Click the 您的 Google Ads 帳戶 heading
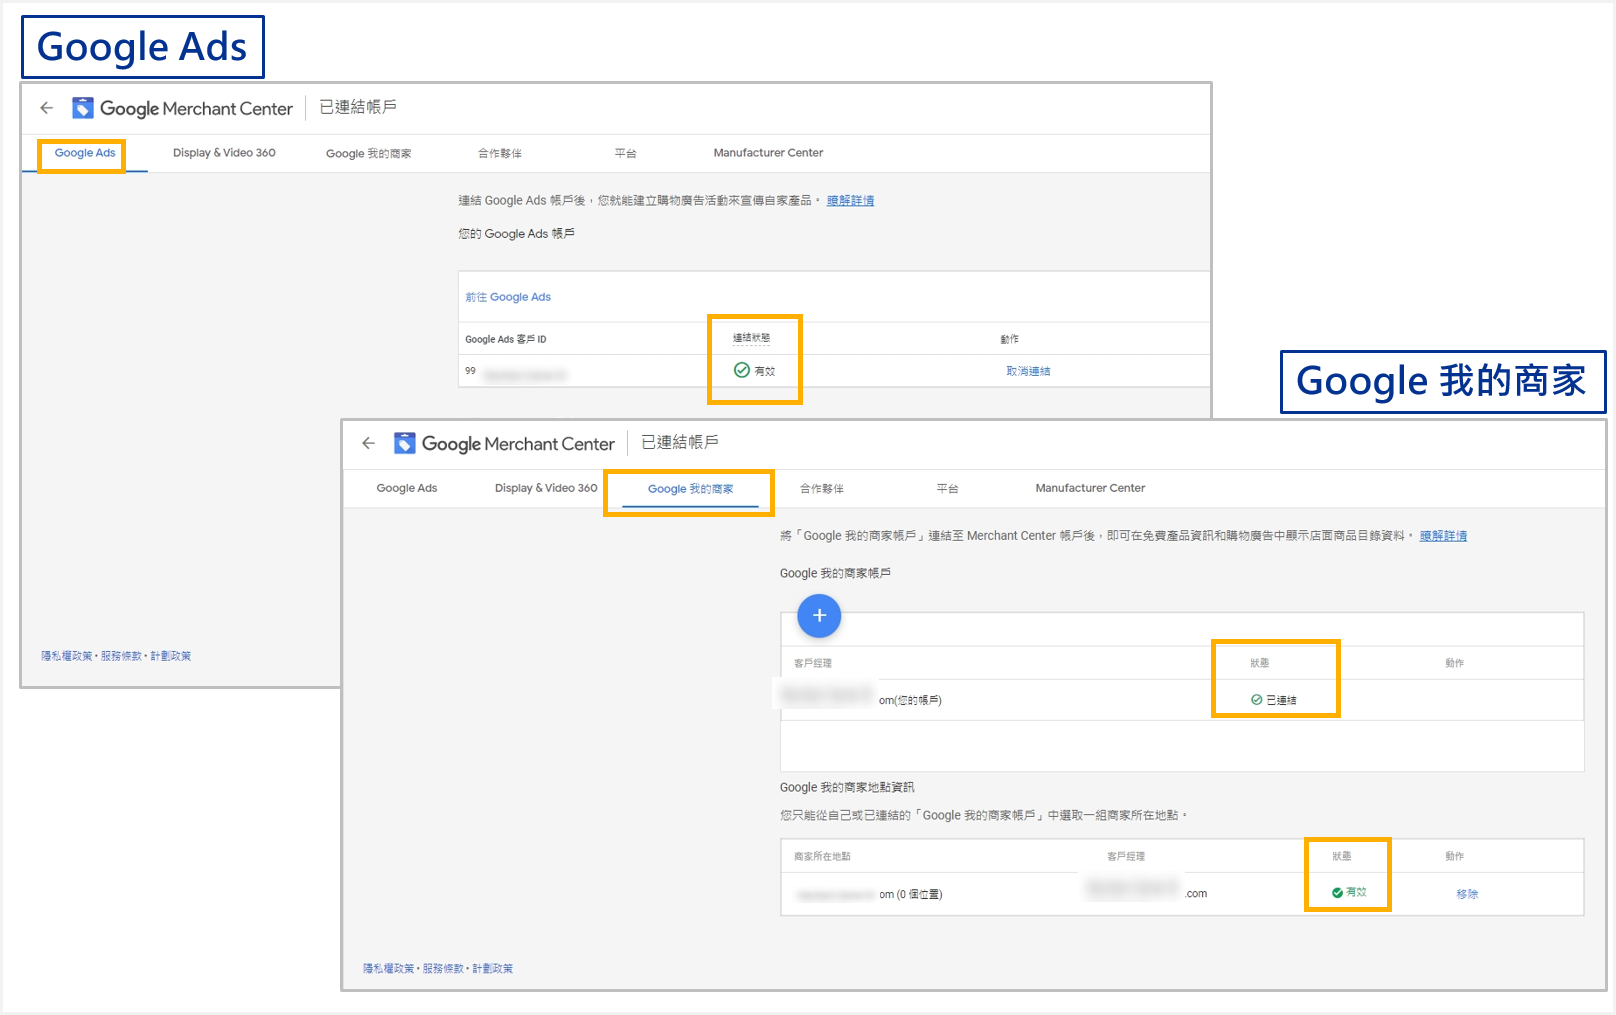 (x=516, y=234)
